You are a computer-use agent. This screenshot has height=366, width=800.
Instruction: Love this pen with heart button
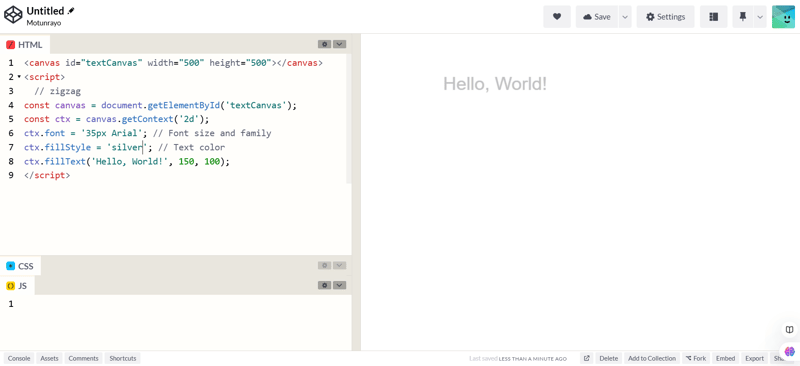[557, 17]
